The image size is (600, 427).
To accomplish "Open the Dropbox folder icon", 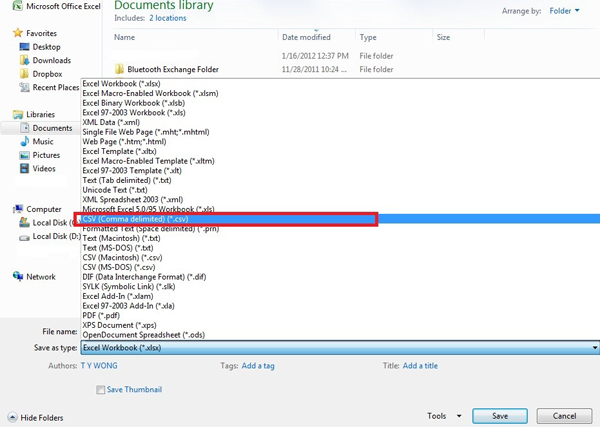I will point(24,73).
